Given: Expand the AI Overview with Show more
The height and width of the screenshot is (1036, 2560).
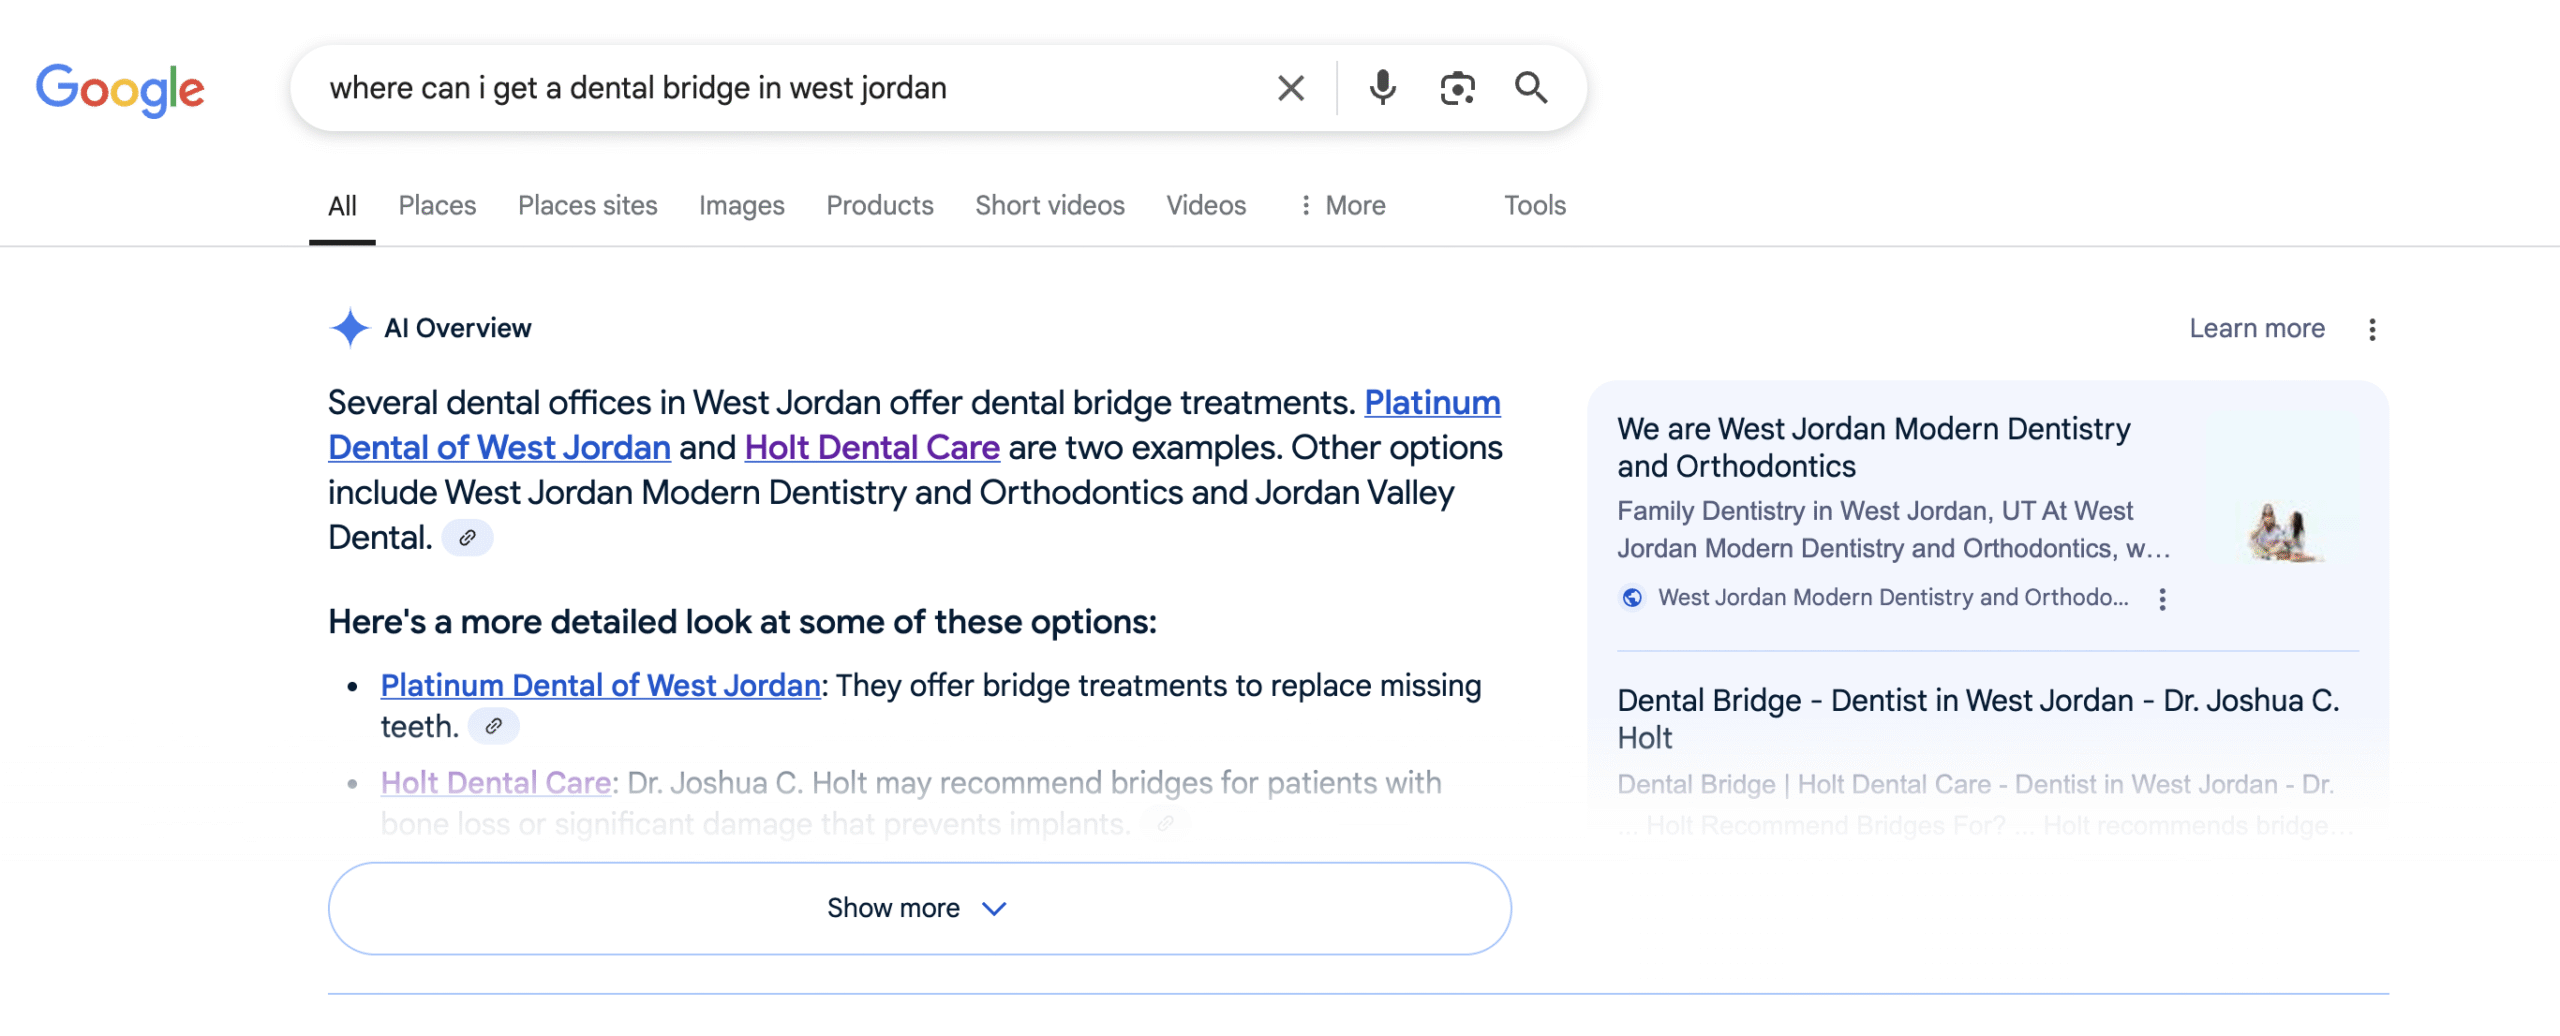Looking at the screenshot, I should pyautogui.click(x=918, y=908).
